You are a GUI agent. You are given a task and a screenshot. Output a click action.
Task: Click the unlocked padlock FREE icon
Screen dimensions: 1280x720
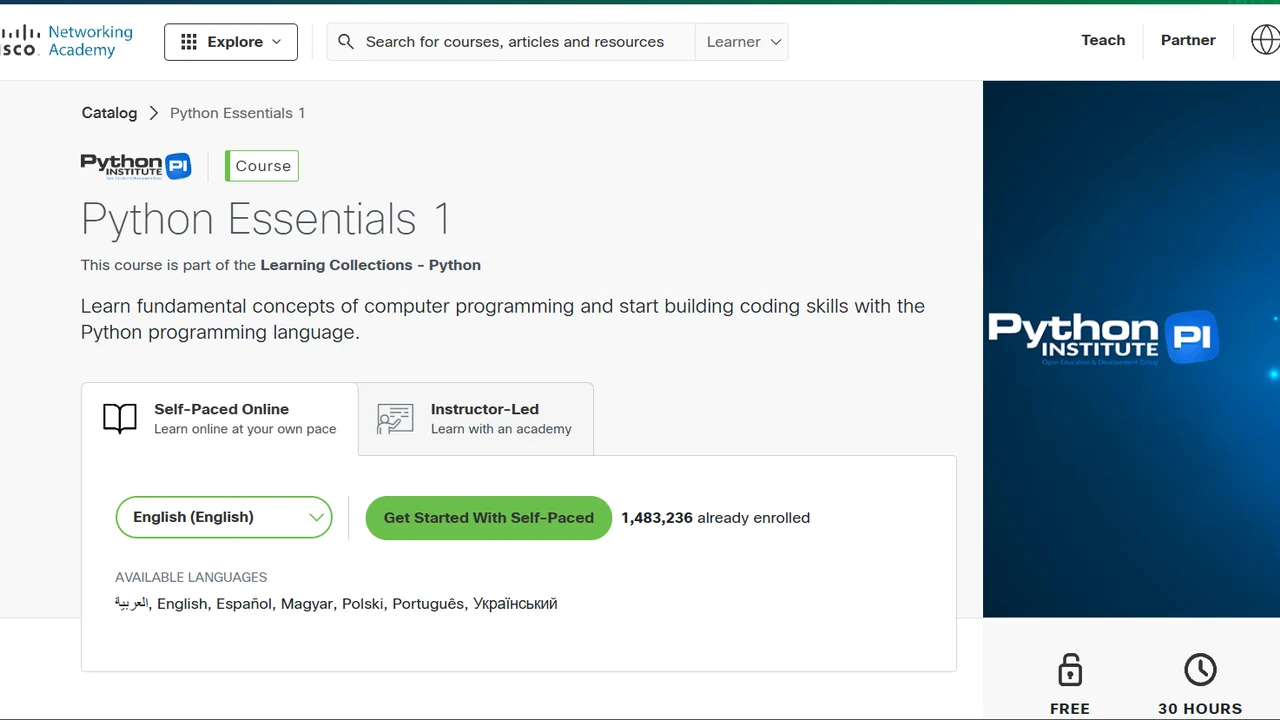(1070, 670)
